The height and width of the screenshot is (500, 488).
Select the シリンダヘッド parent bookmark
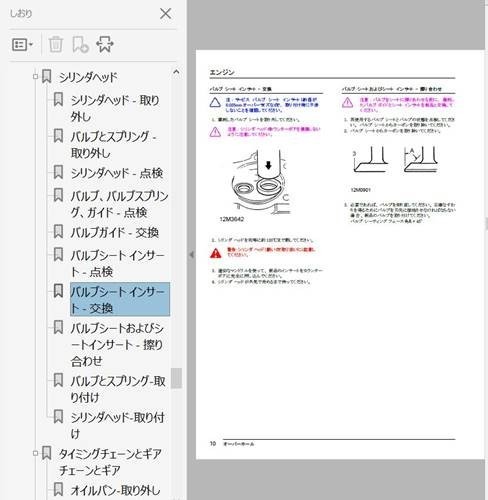[x=88, y=77]
